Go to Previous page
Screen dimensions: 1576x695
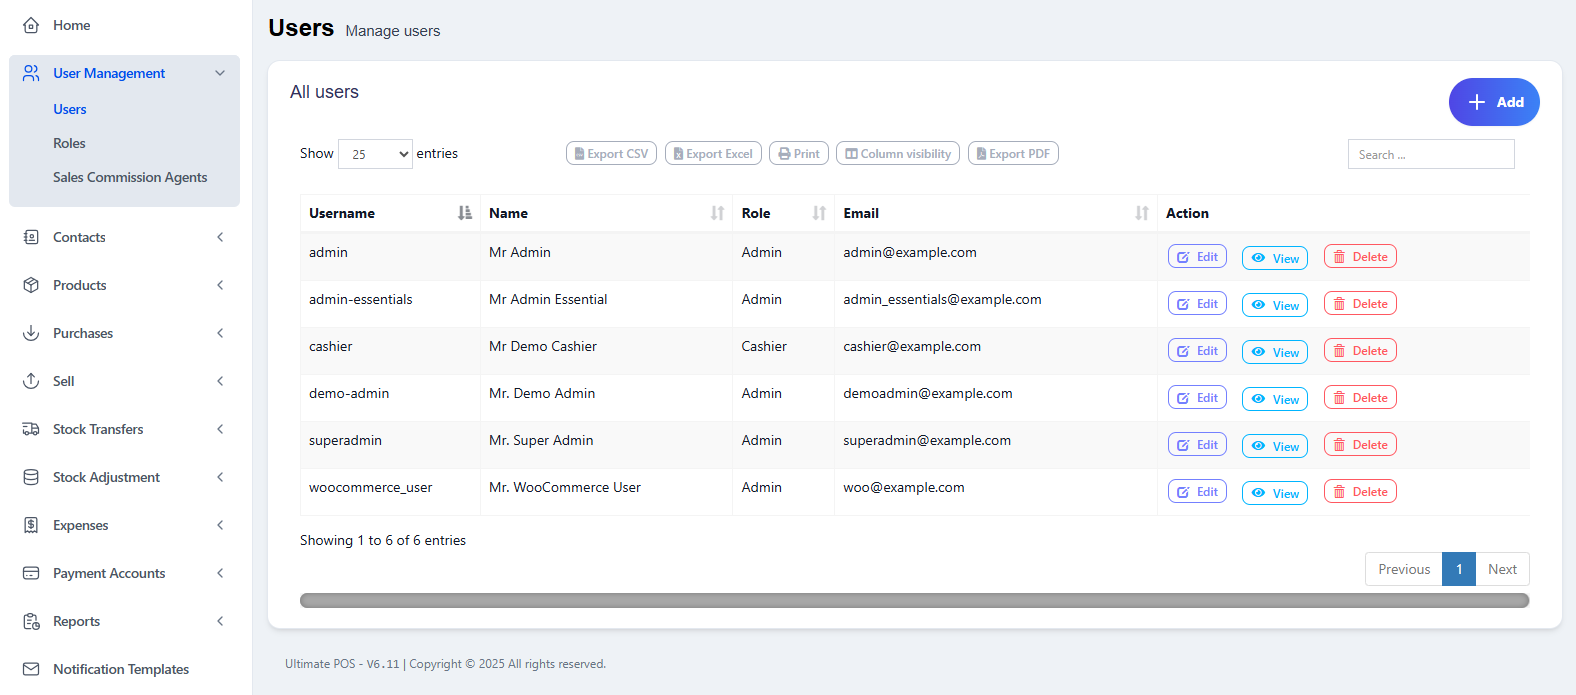pos(1404,569)
